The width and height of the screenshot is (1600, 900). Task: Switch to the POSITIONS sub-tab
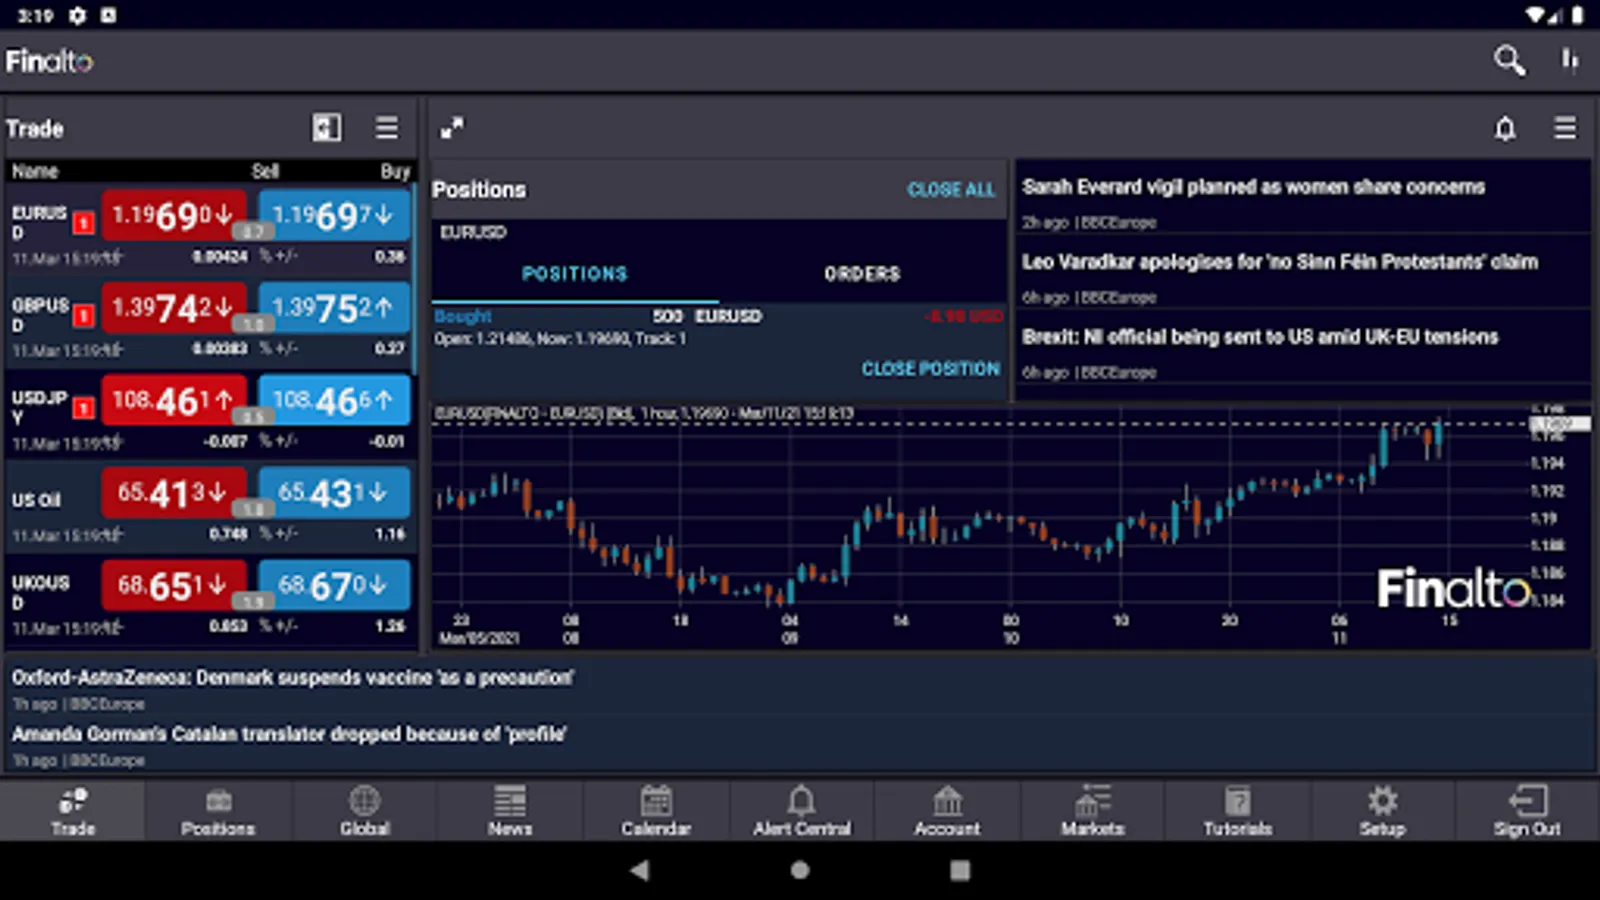[x=575, y=274]
